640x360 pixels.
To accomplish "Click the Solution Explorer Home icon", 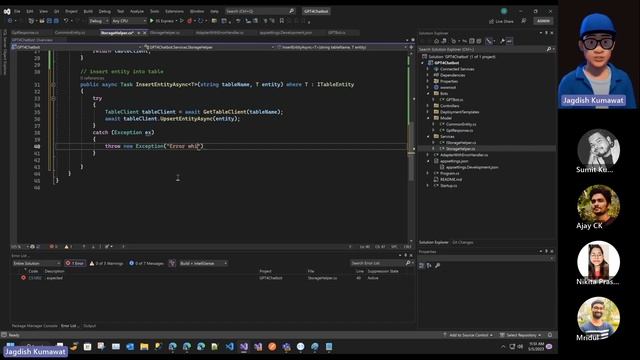I will [x=436, y=41].
